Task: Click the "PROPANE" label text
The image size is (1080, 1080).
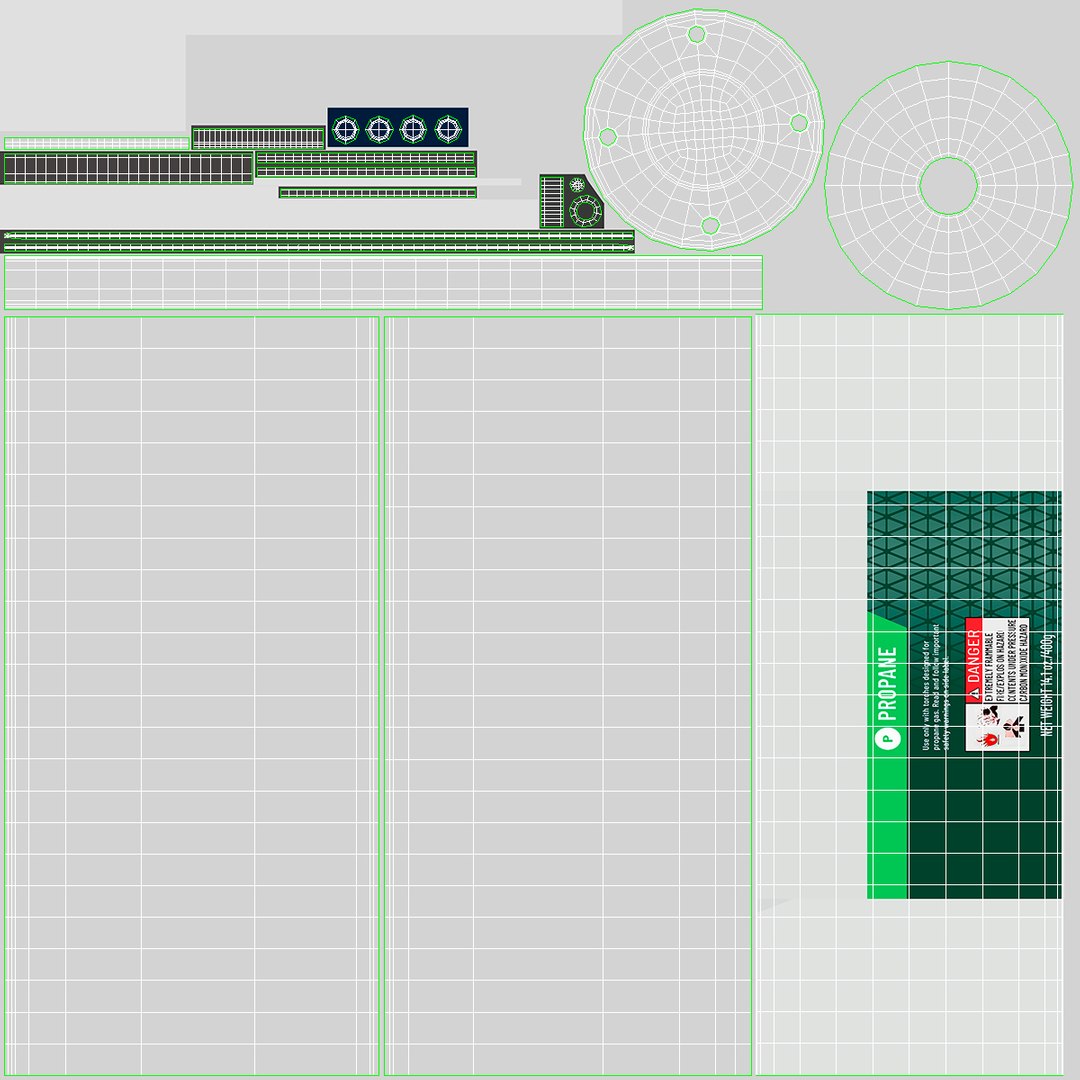Action: (888, 683)
